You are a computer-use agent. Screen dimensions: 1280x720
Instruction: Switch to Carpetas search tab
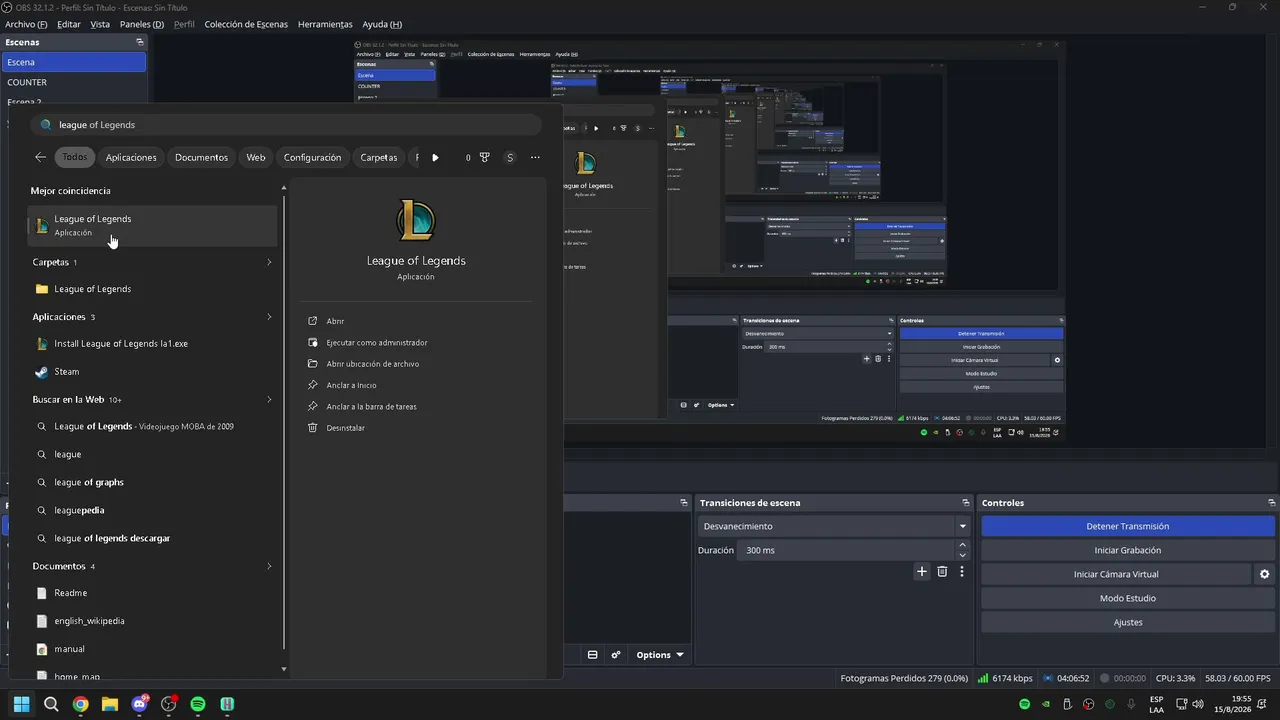point(379,157)
